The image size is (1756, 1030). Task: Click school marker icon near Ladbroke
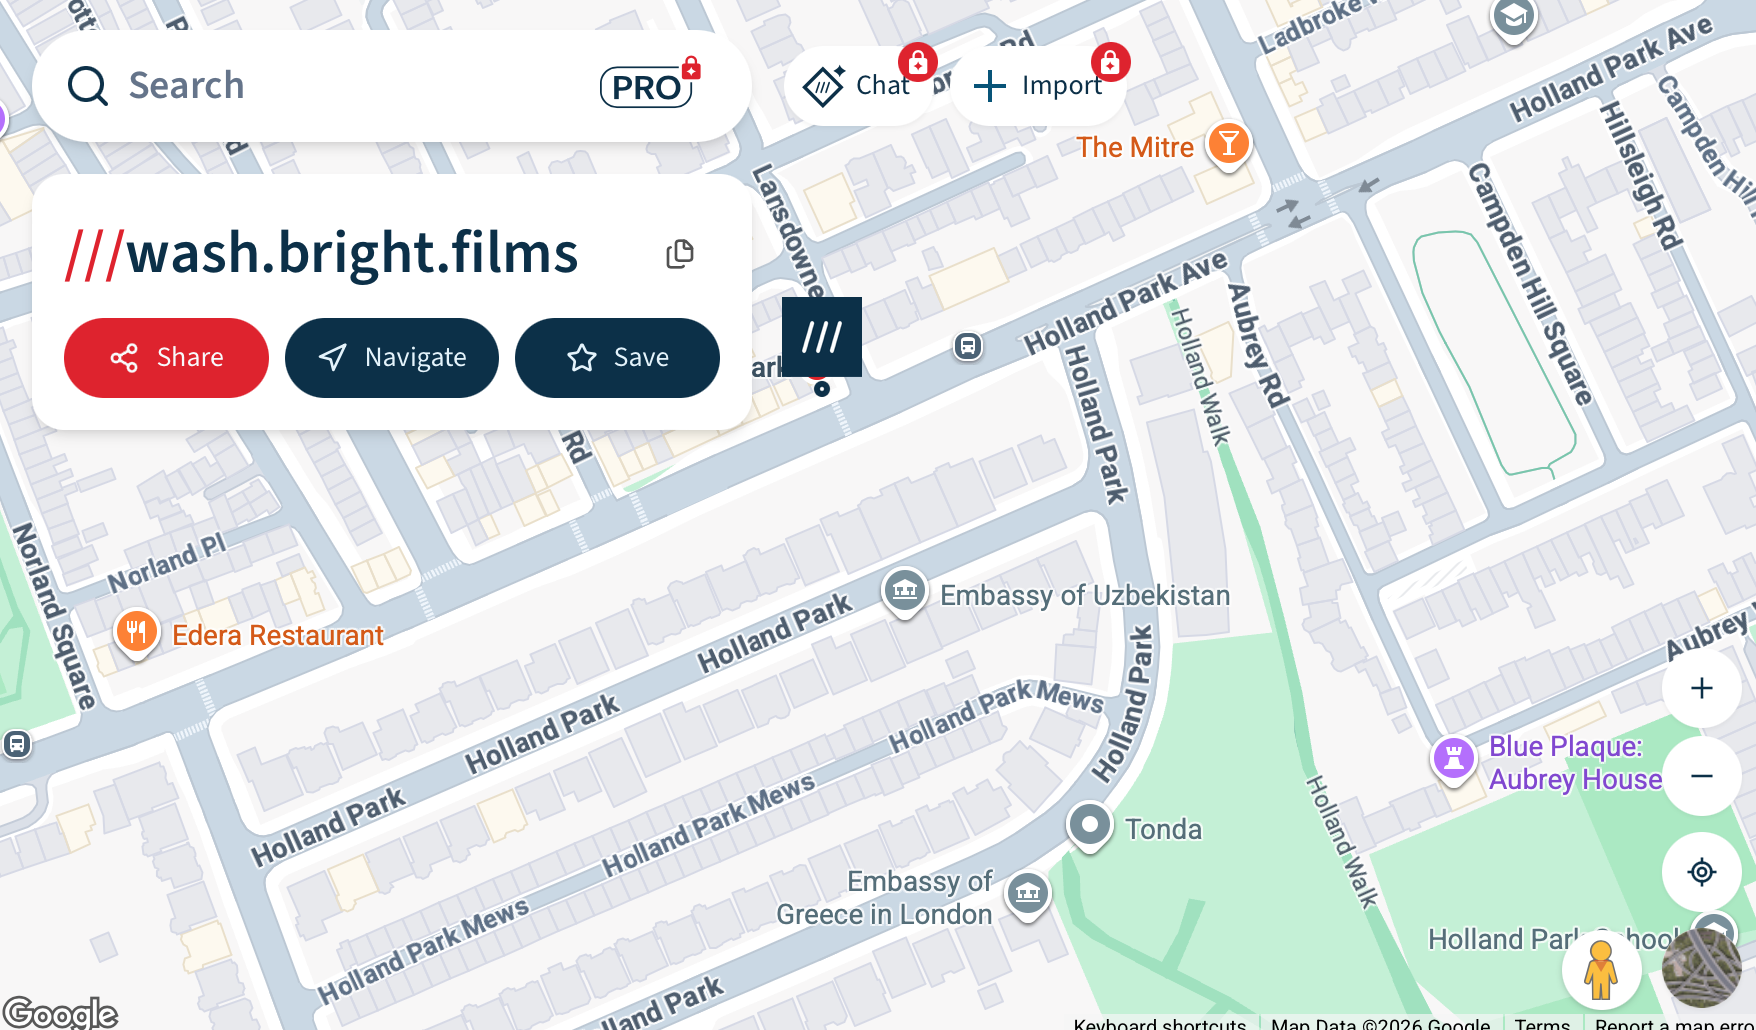click(1514, 18)
